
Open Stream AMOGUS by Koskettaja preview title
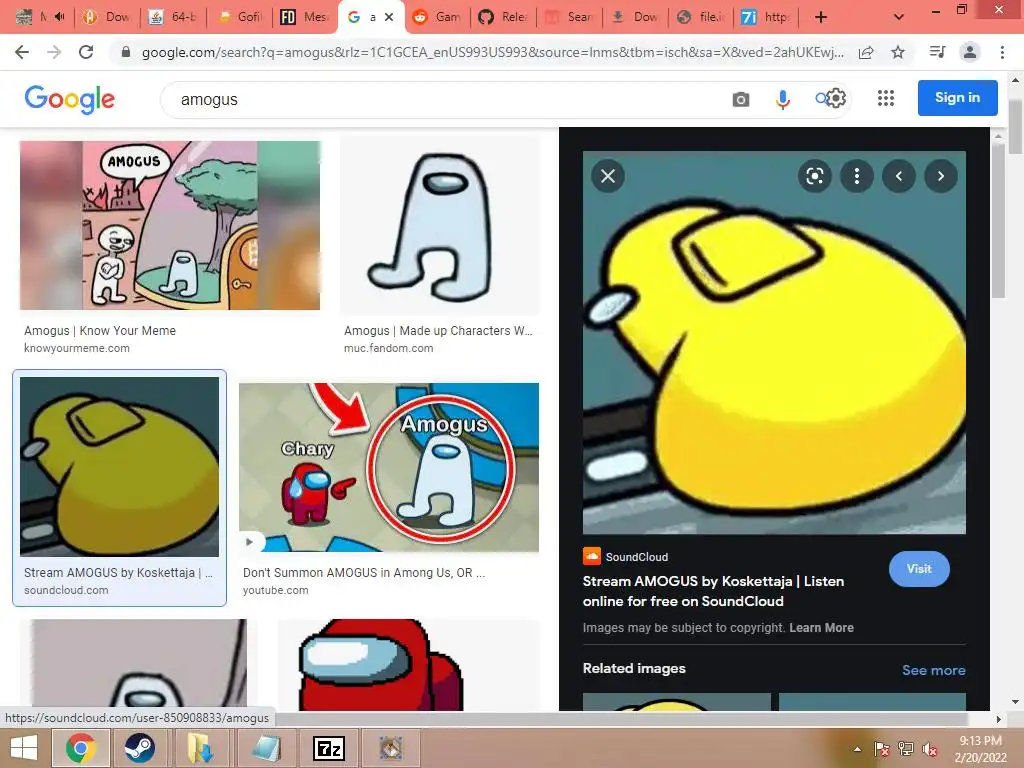point(713,591)
